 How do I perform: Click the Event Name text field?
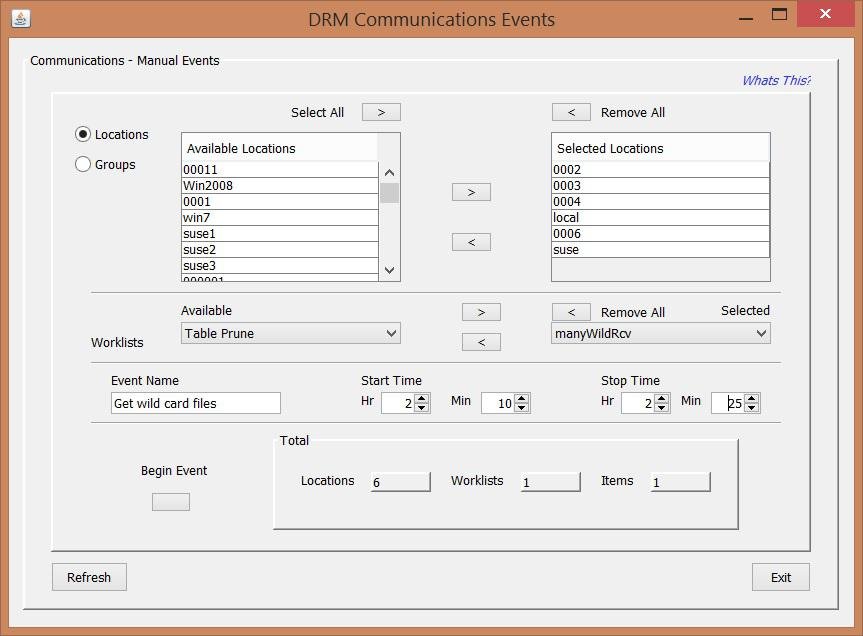196,403
